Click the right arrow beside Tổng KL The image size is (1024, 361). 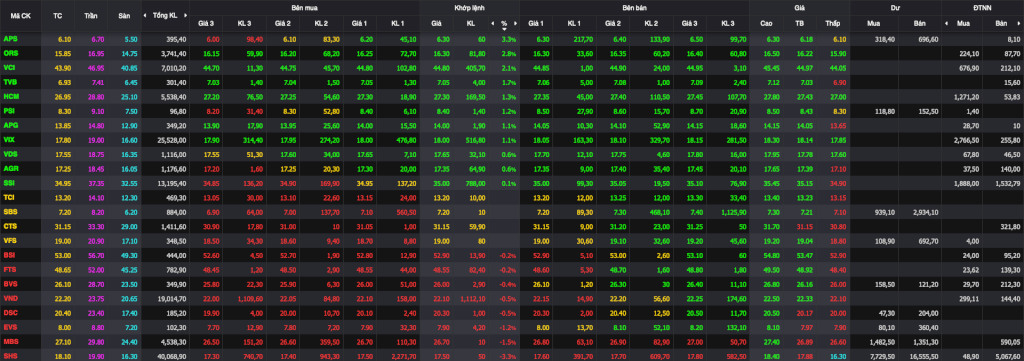(186, 15)
